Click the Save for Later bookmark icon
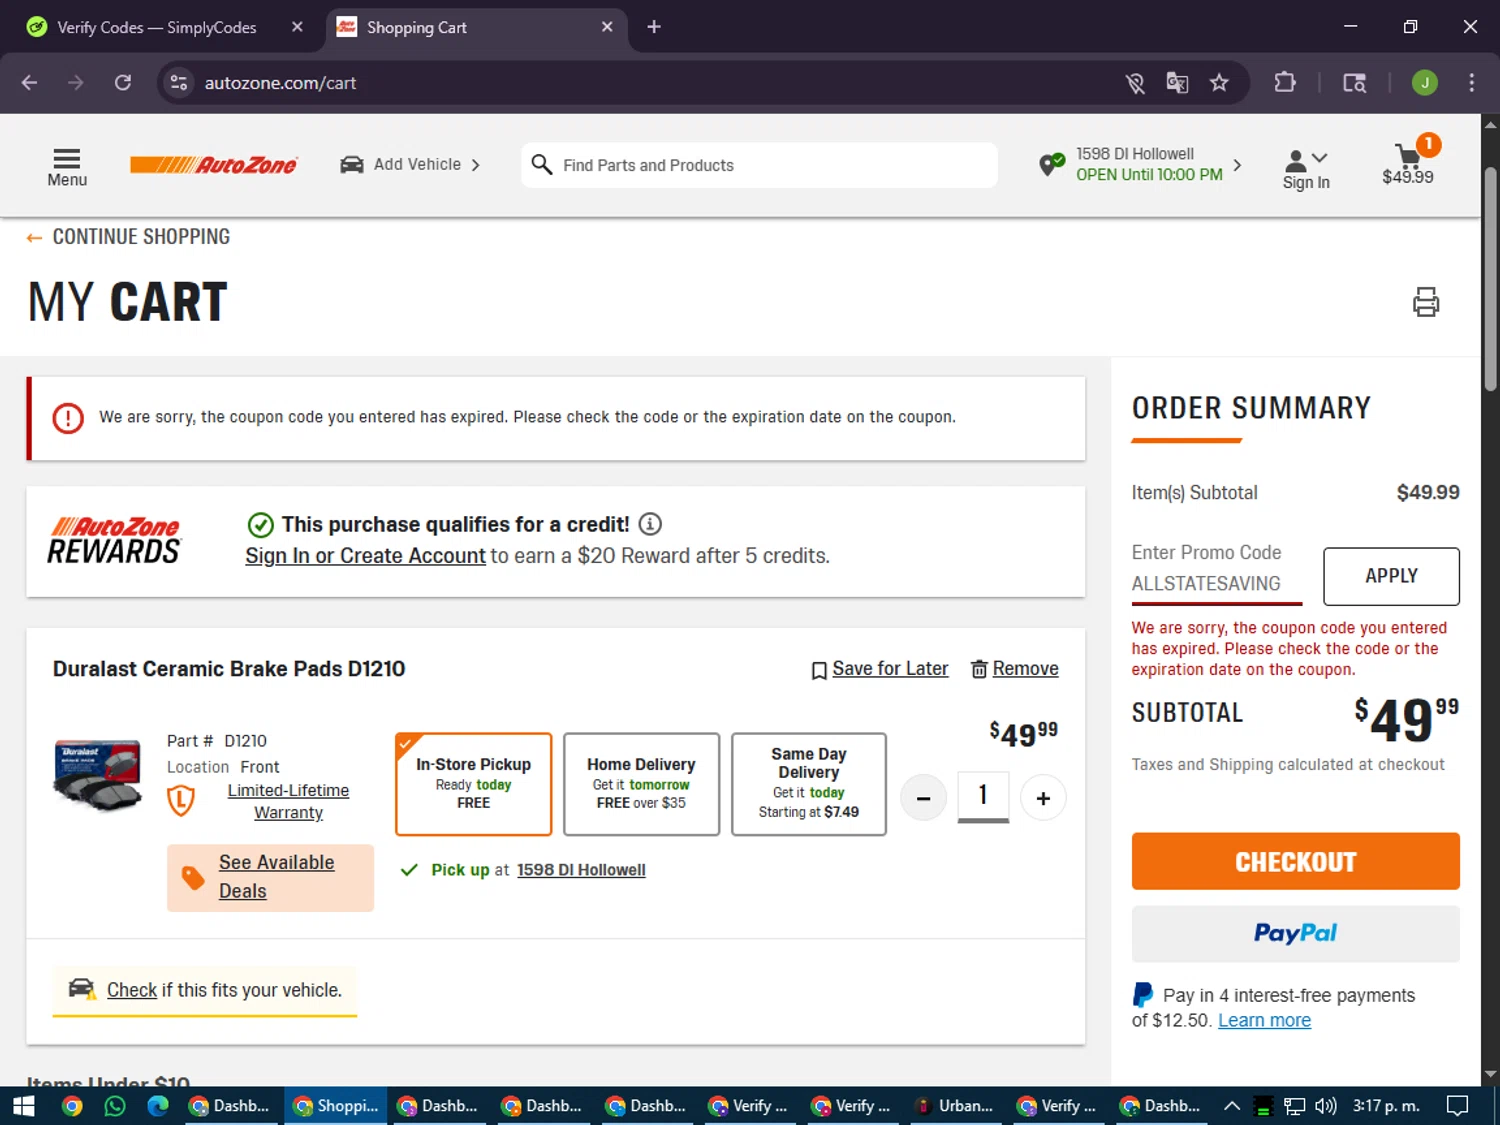 [819, 670]
